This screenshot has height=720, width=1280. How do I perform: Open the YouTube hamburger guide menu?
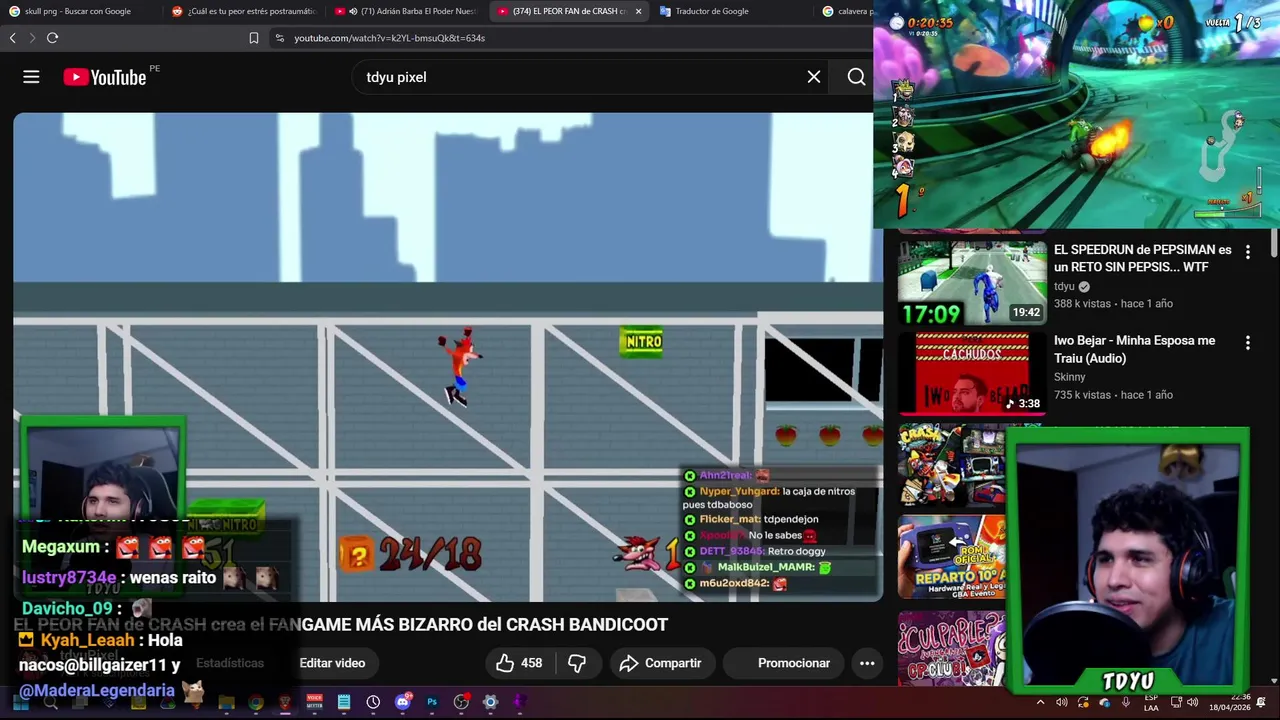(31, 77)
